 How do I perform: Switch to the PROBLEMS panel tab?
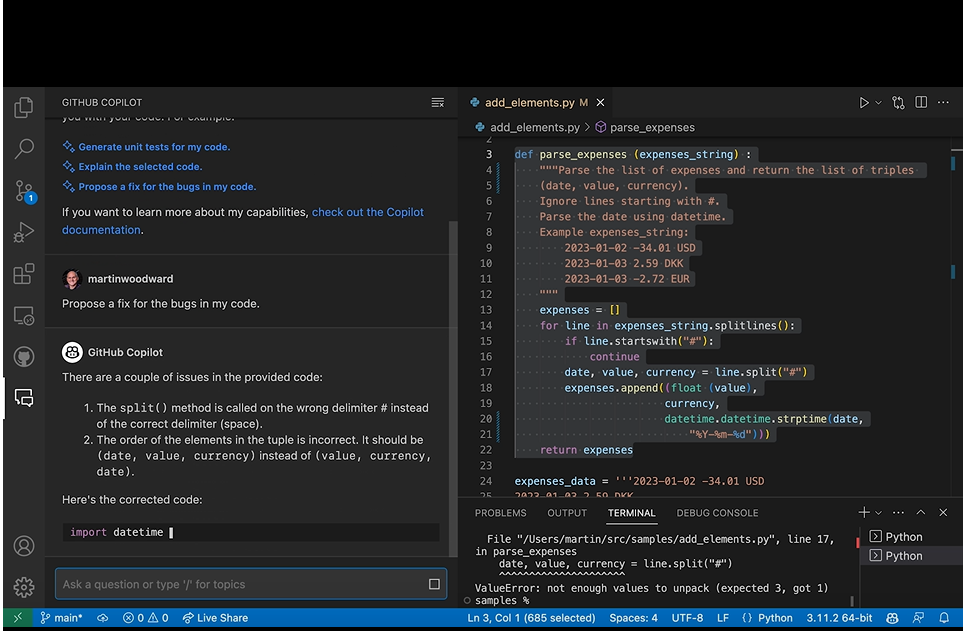tap(500, 513)
